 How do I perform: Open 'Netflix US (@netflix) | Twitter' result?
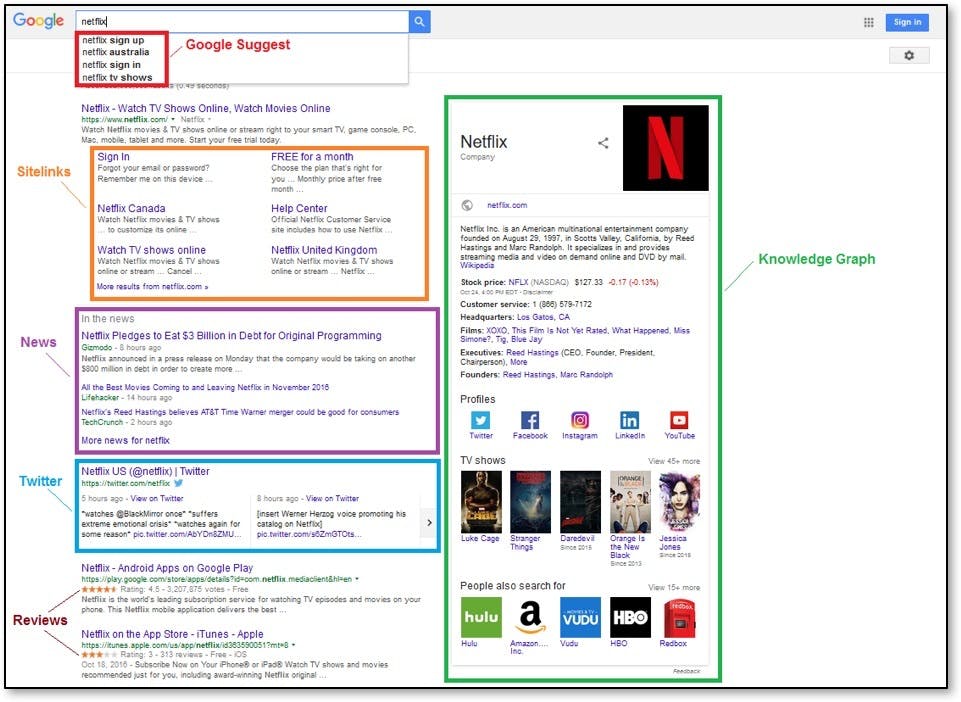tap(145, 471)
